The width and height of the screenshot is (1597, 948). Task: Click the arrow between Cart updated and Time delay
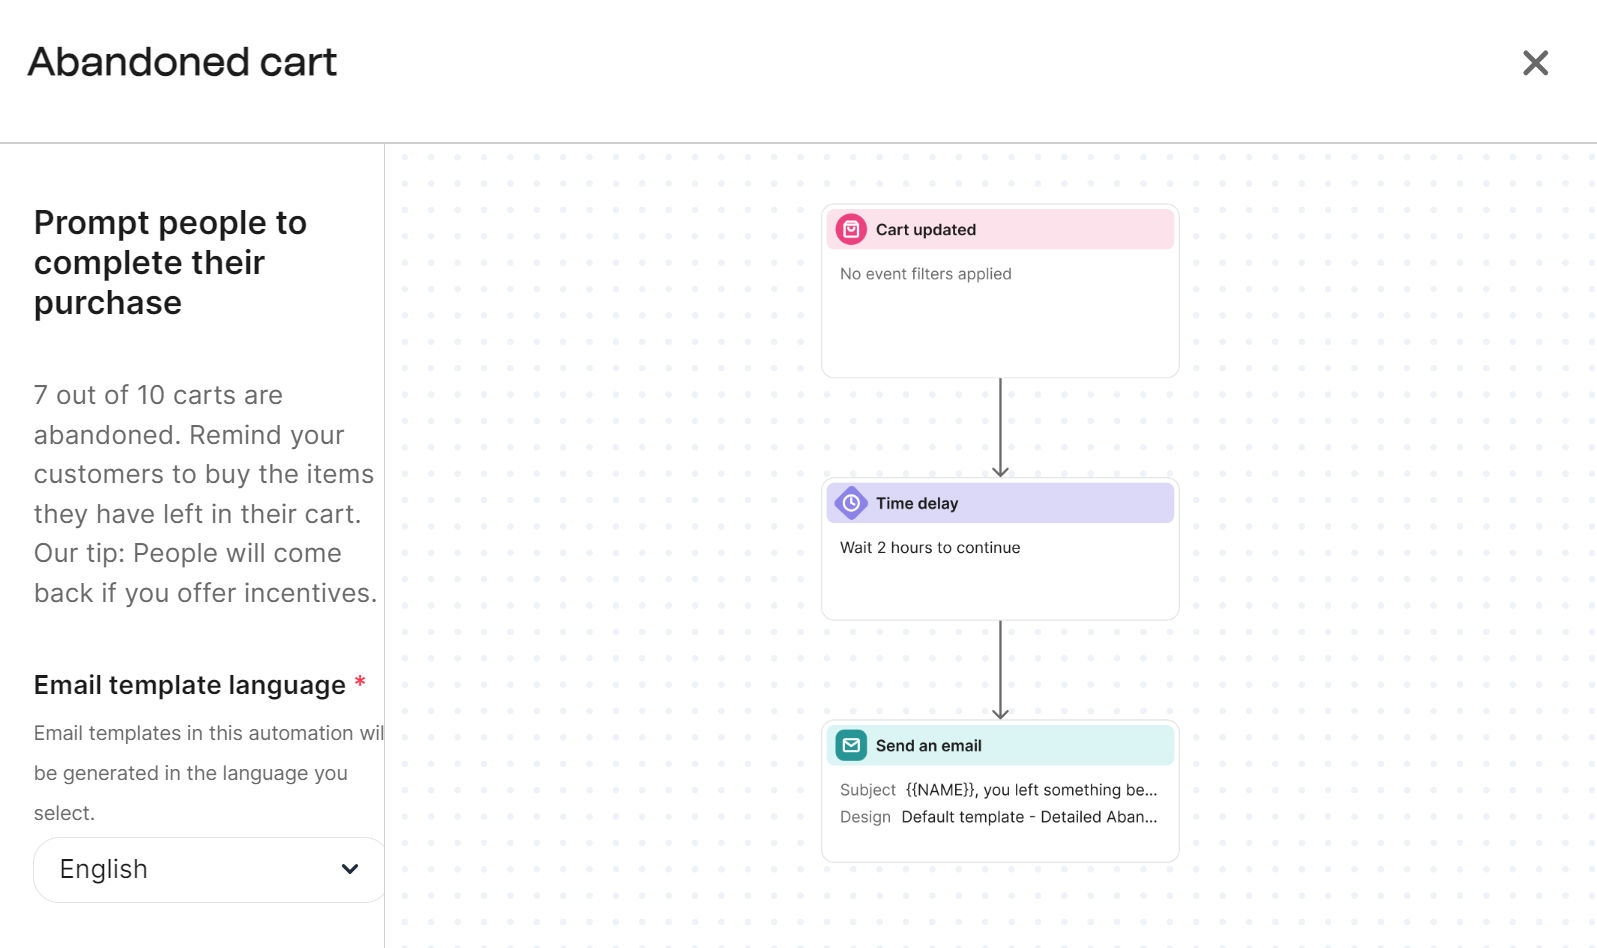point(1001,425)
